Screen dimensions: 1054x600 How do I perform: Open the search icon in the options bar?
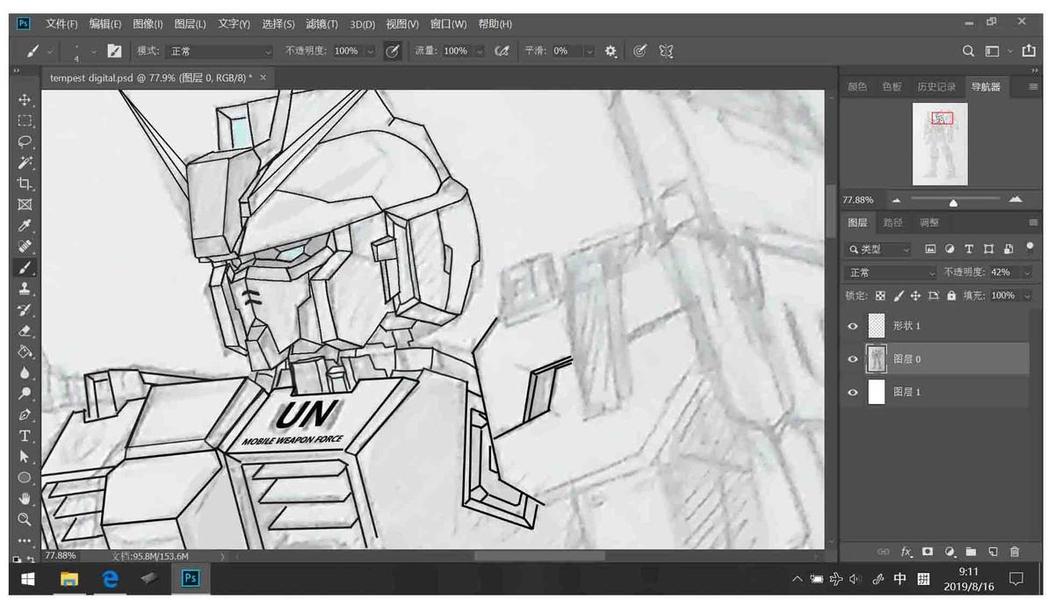pyautogui.click(x=968, y=51)
